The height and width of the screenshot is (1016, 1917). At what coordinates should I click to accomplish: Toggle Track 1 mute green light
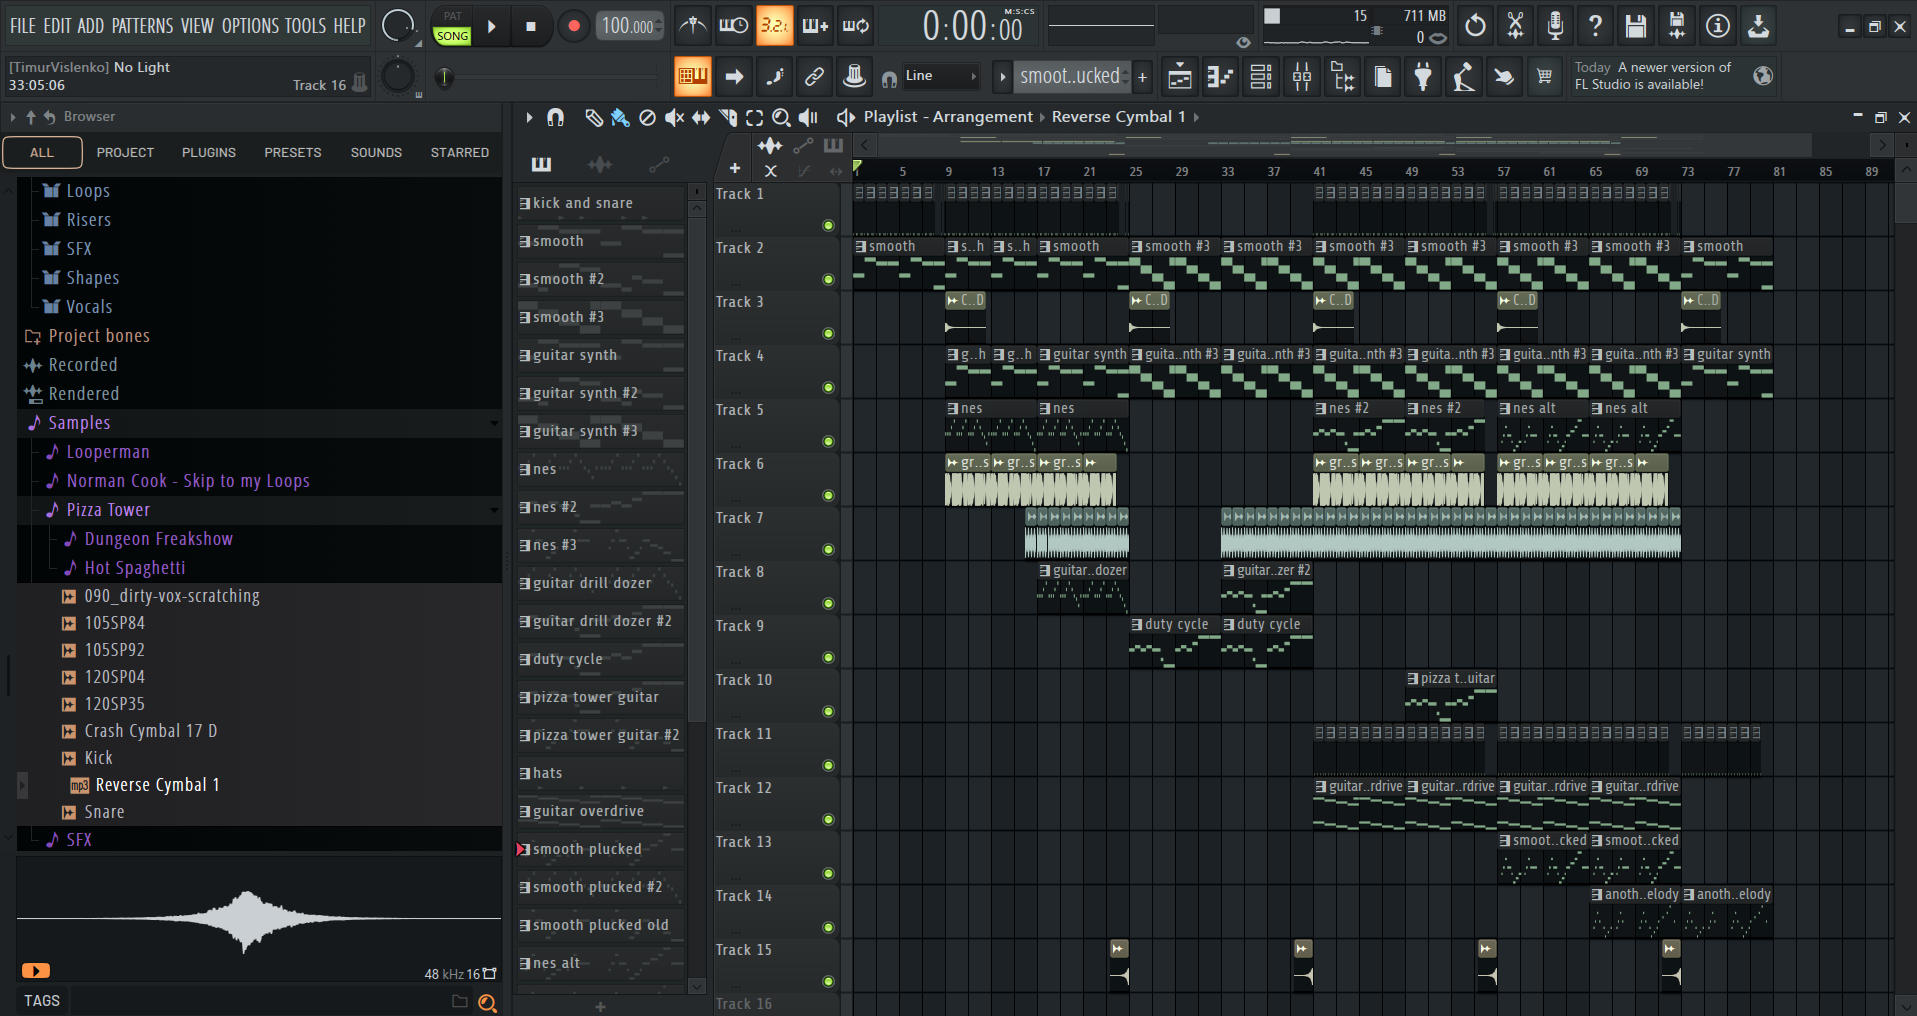click(828, 225)
